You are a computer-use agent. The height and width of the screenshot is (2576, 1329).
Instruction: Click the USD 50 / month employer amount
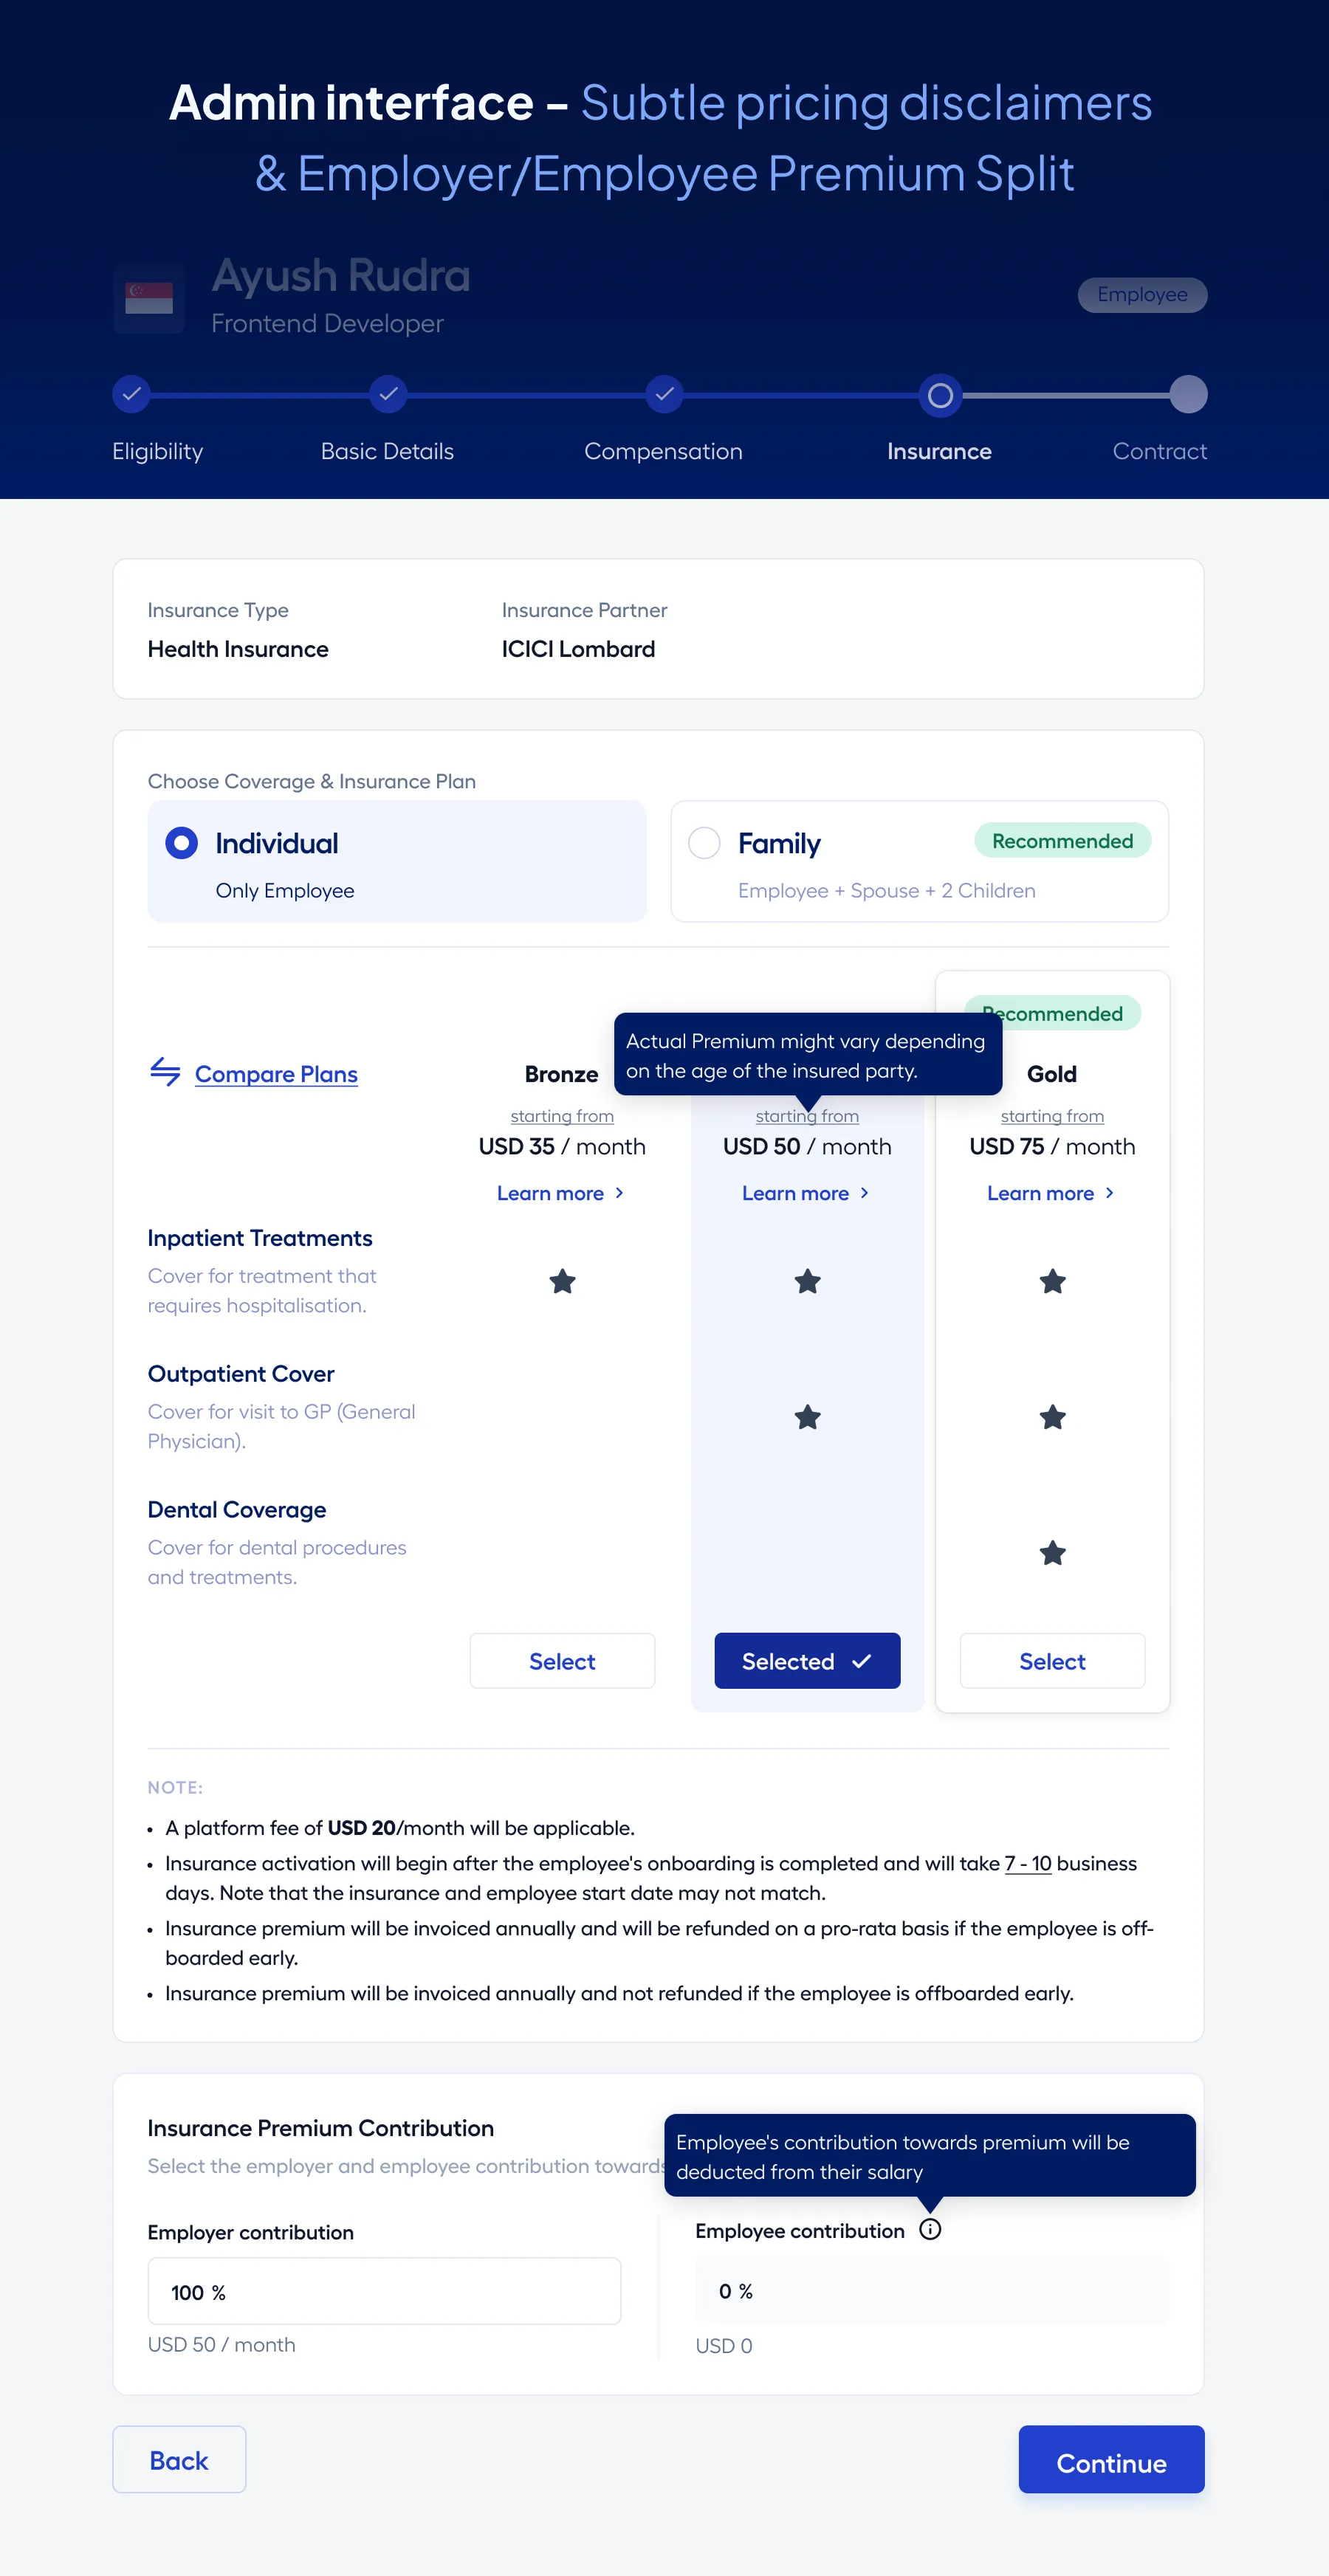[221, 2344]
